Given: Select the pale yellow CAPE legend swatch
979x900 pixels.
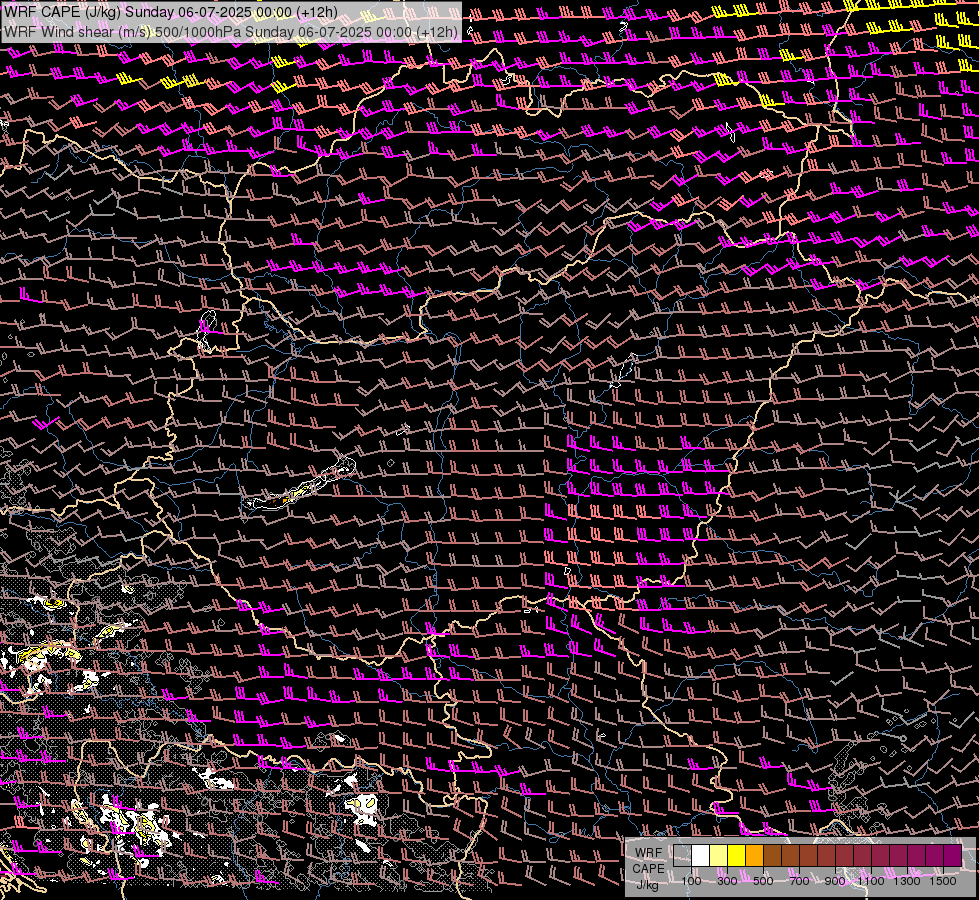Looking at the screenshot, I should pyautogui.click(x=719, y=856).
